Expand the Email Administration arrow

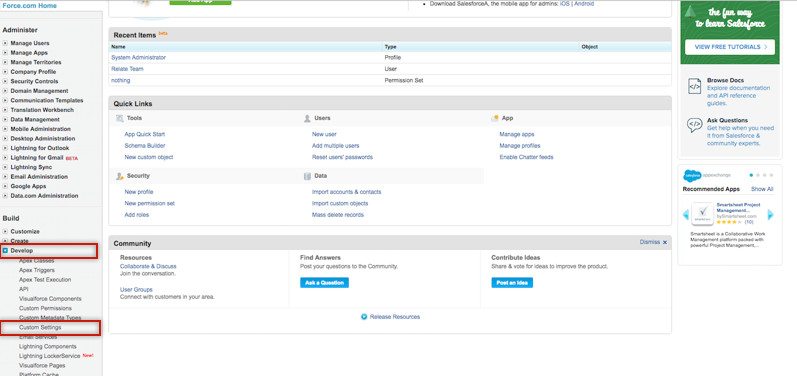[x=5, y=177]
